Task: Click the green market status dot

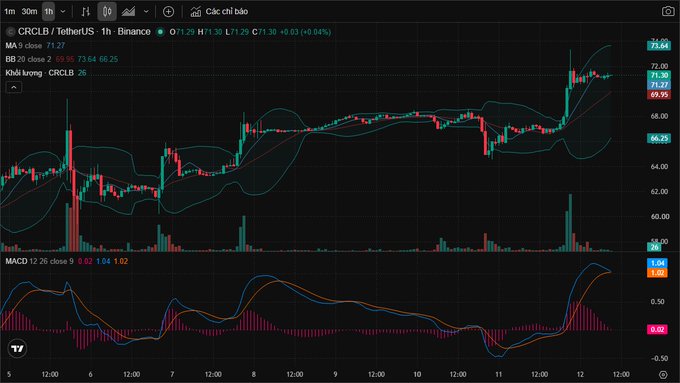Action: tap(160, 32)
